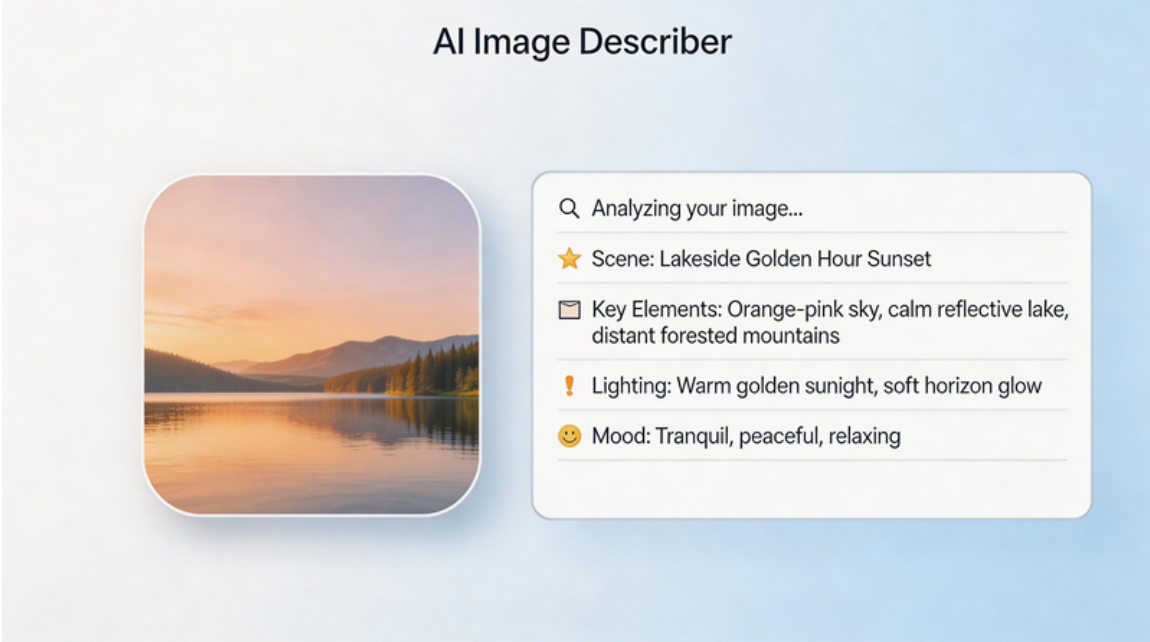Select the smiley face Mood icon
Screen dimensions: 1150x642
pyautogui.click(x=568, y=436)
